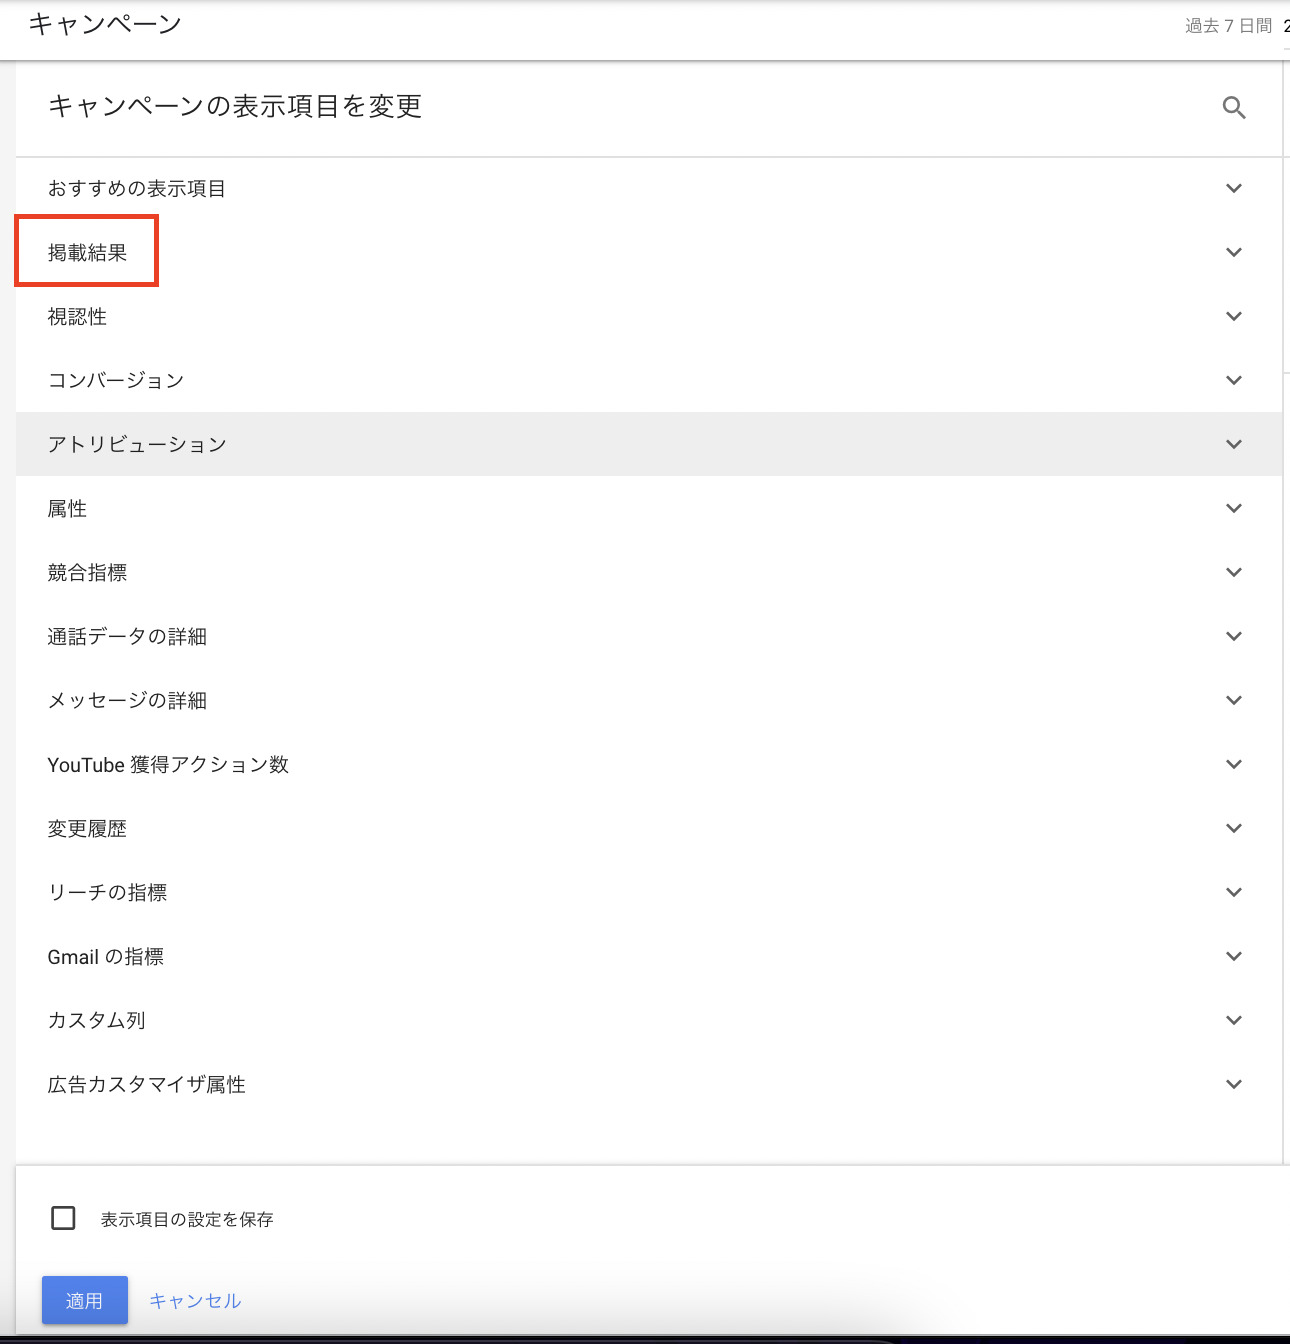
Task: Expand the おすすめの表示項目 chevron
Action: (1234, 188)
